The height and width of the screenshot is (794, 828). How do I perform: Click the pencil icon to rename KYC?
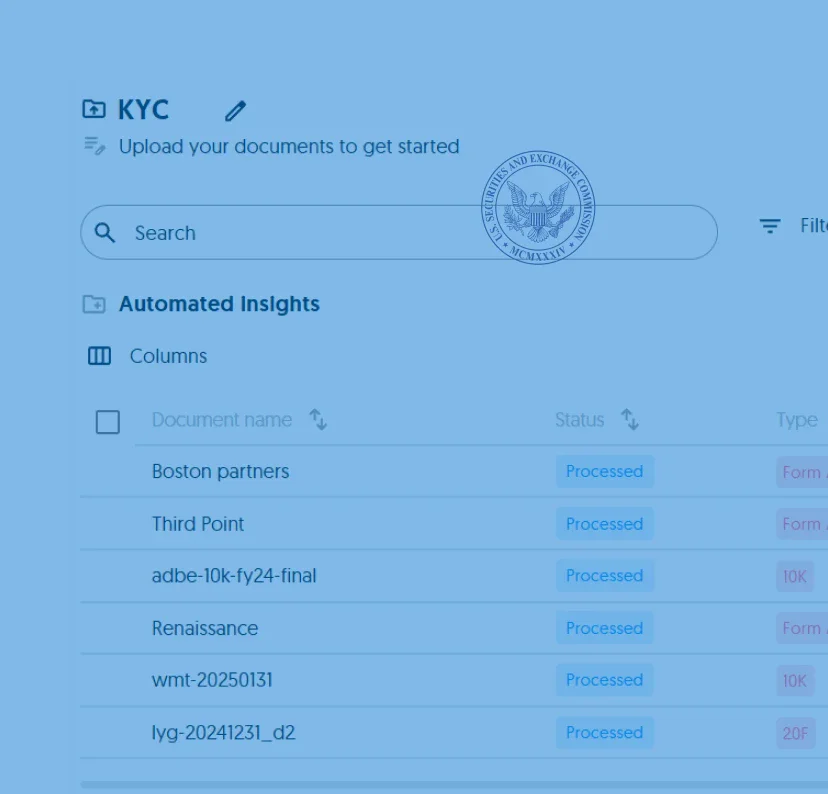(235, 110)
